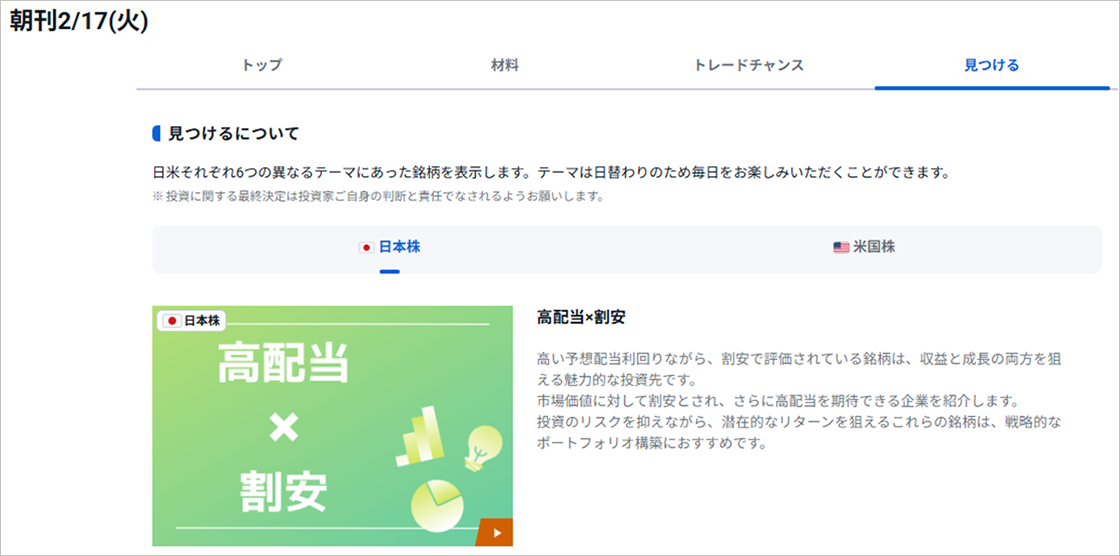Image resolution: width=1120 pixels, height=556 pixels.
Task: Click the 日本株 badge on the thumbnail
Action: 192,320
